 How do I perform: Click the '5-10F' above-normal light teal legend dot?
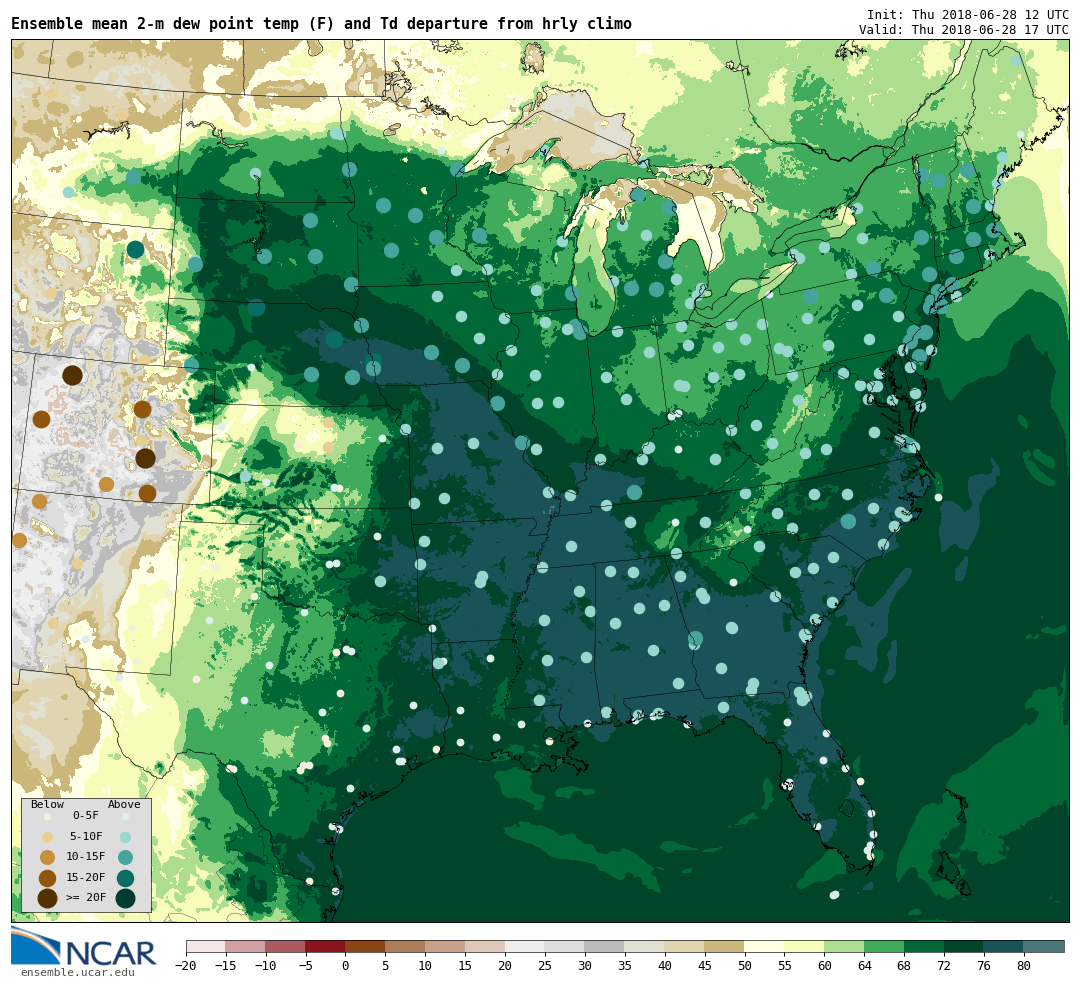[125, 837]
